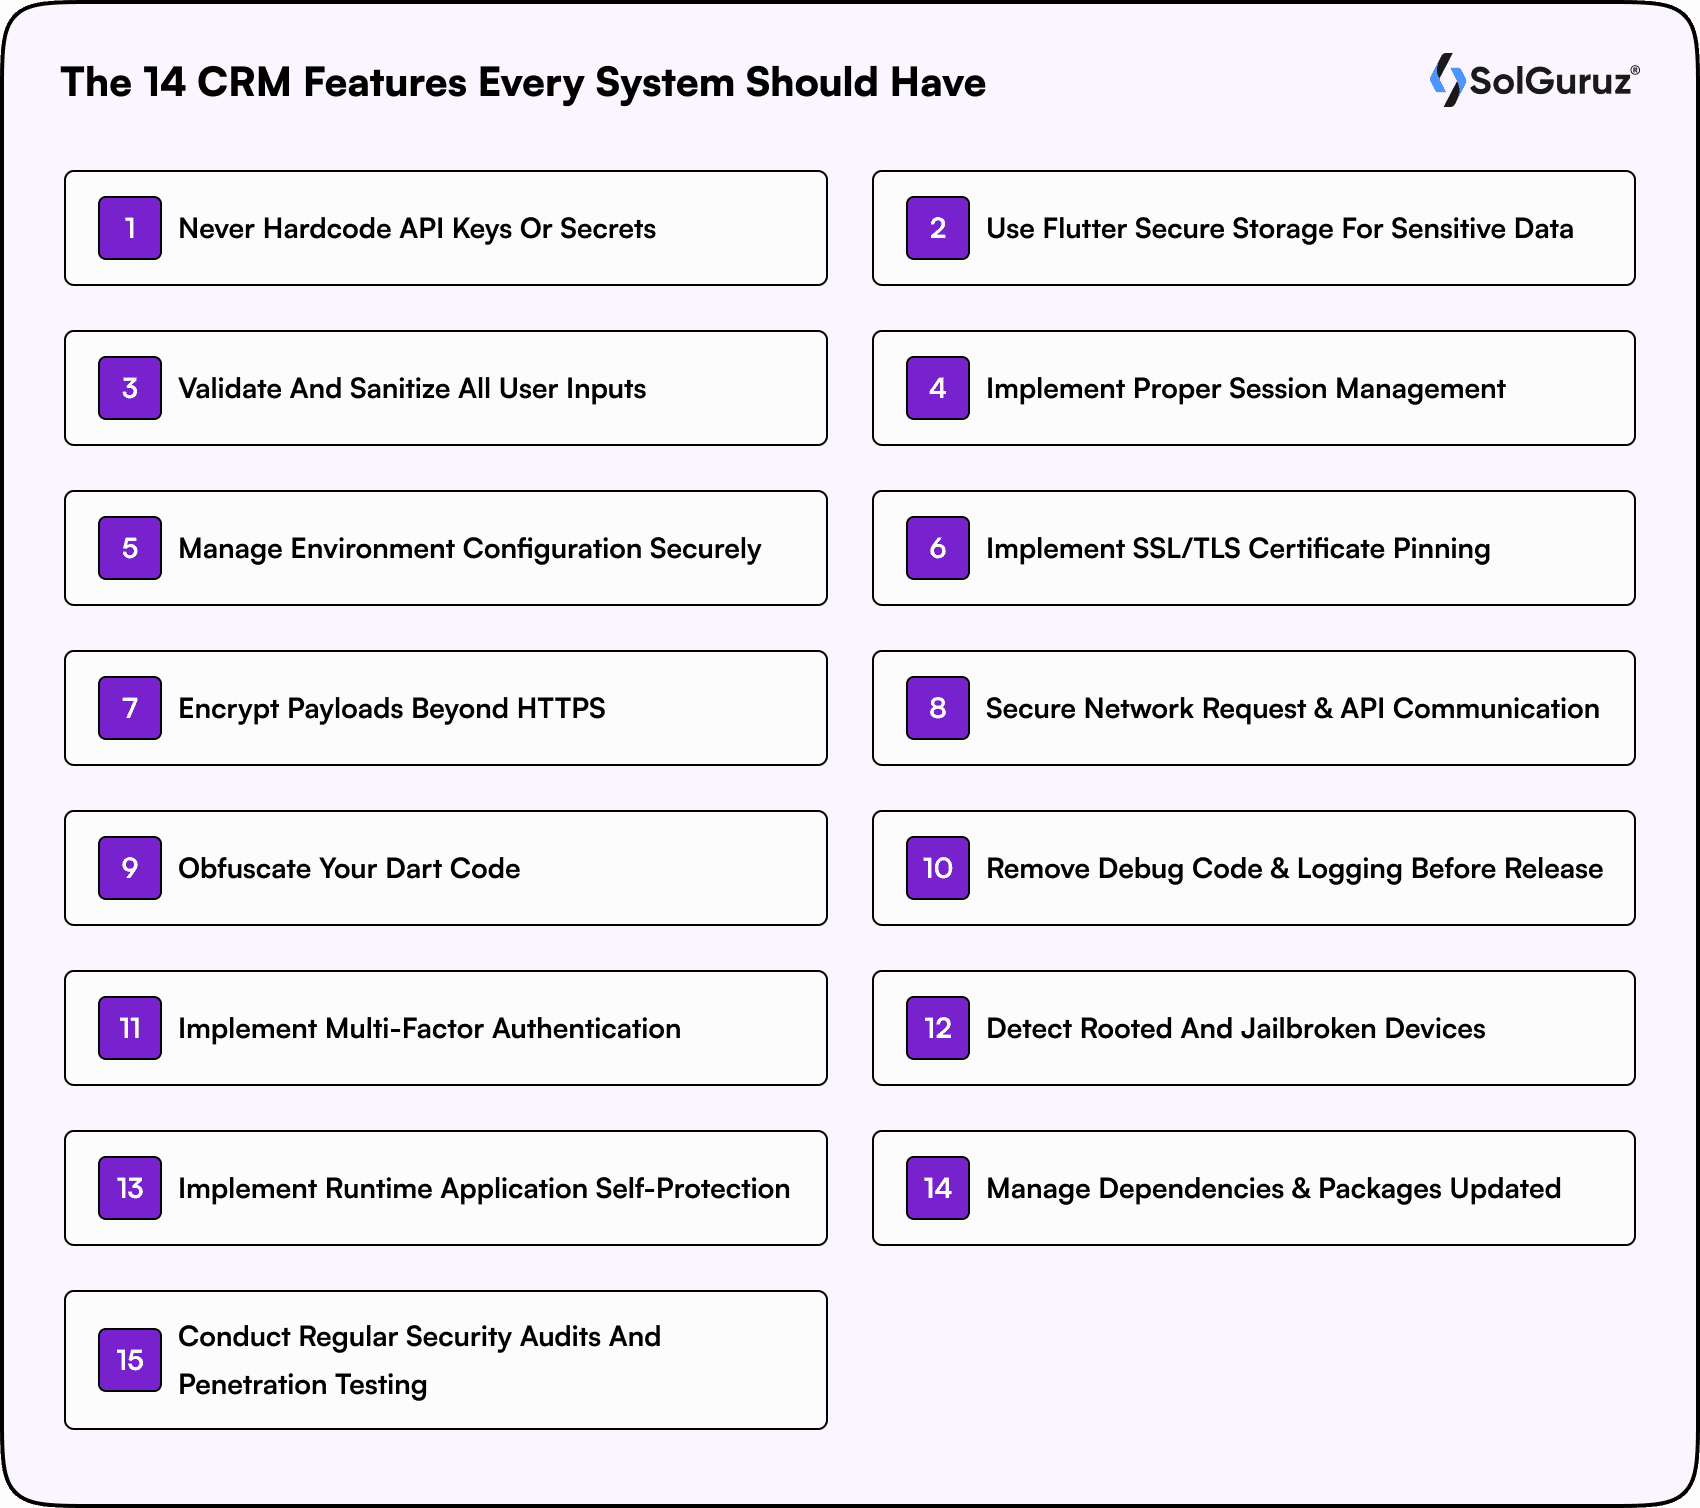Viewport: 1700px width, 1508px height.
Task: Select 'Manage Dependencies & Packages Updated' card
Action: point(1253,1188)
